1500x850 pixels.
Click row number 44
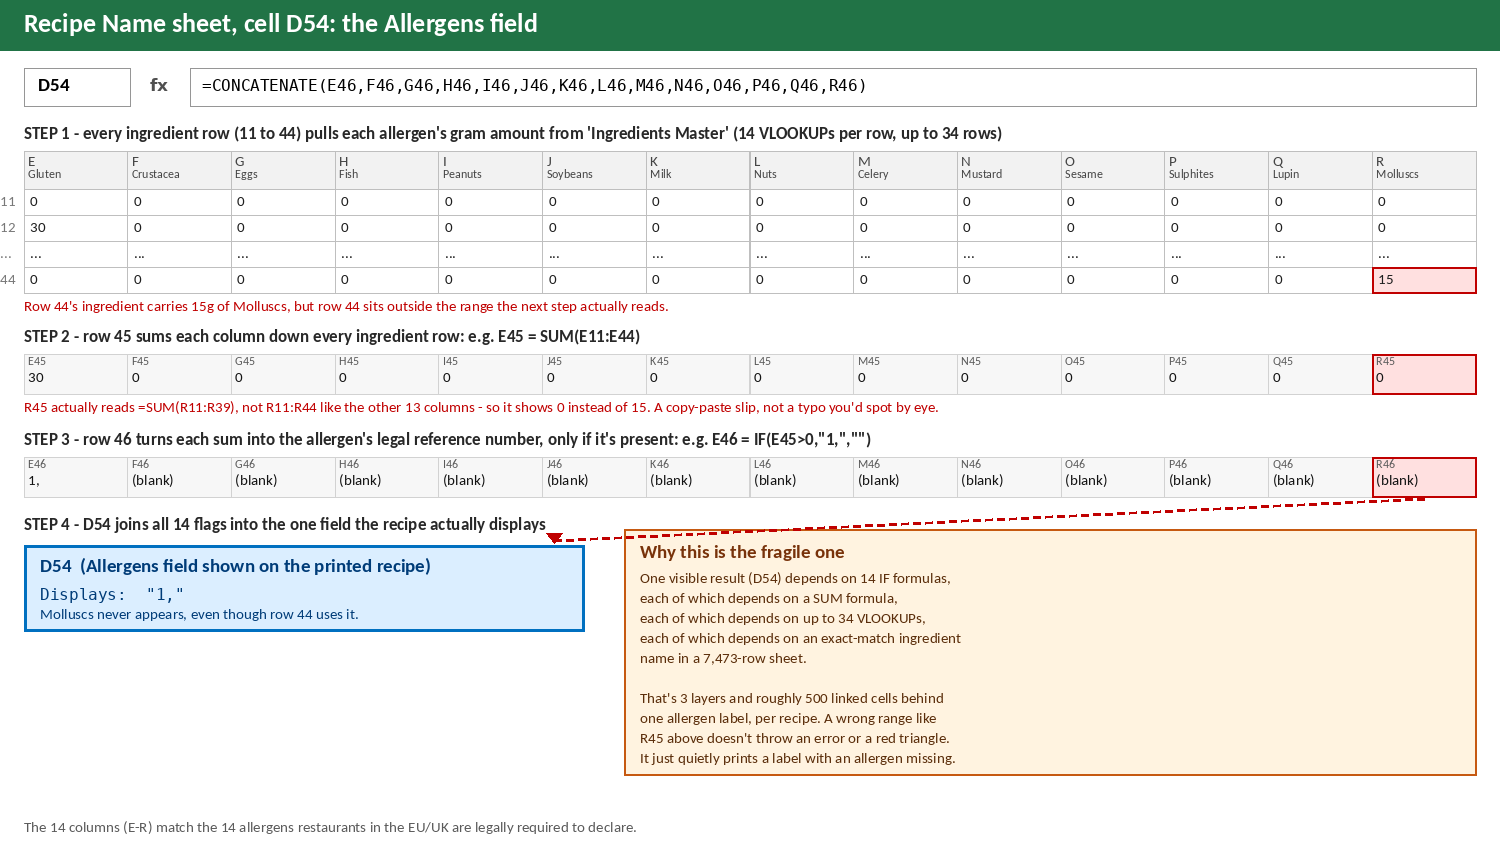pos(8,280)
